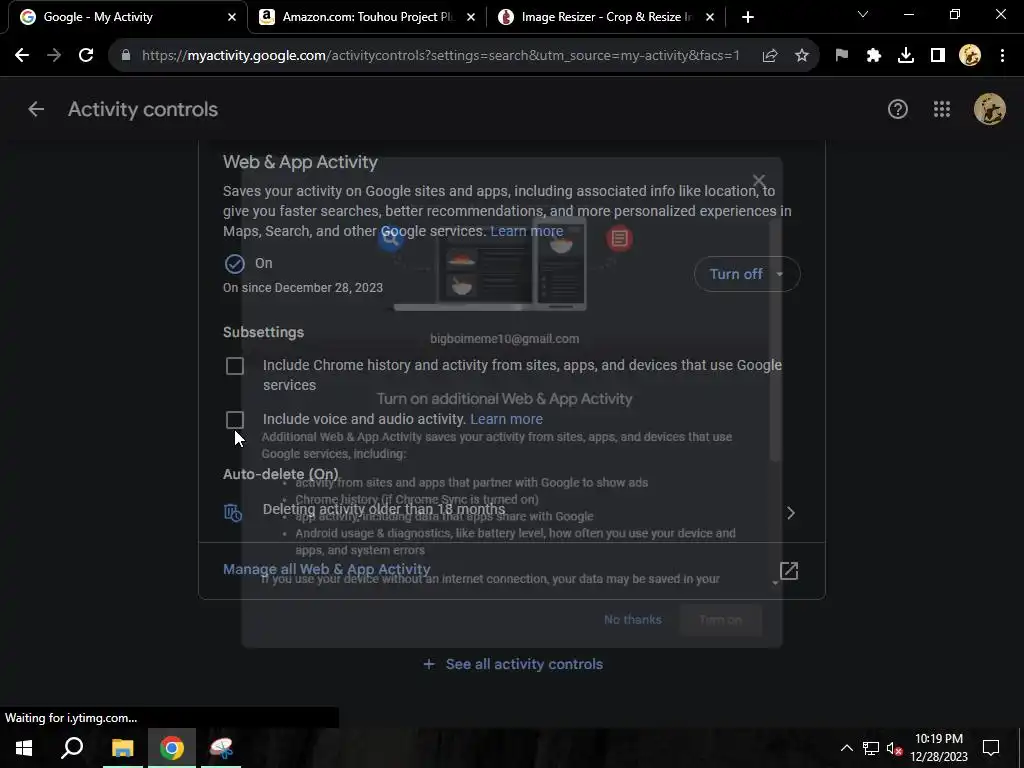Click the share page icon in address bar
The height and width of the screenshot is (768, 1024).
tap(770, 56)
